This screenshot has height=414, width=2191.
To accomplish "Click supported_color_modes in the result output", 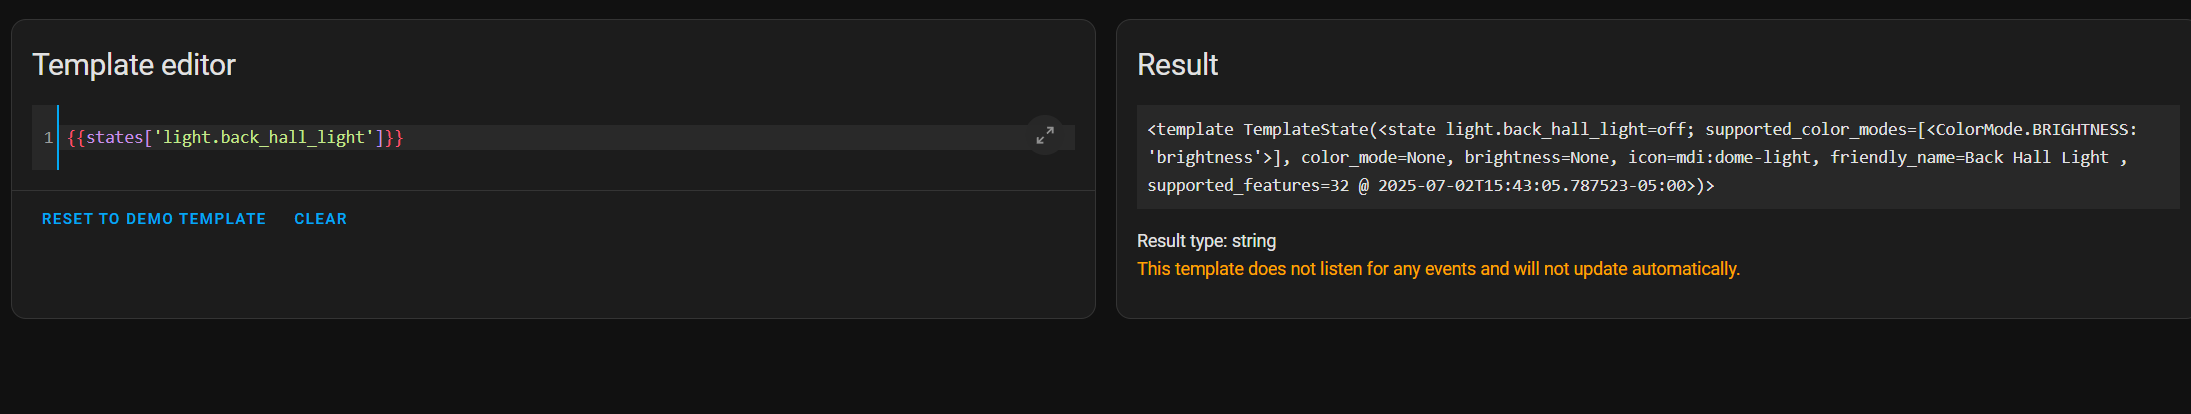I will 1806,129.
